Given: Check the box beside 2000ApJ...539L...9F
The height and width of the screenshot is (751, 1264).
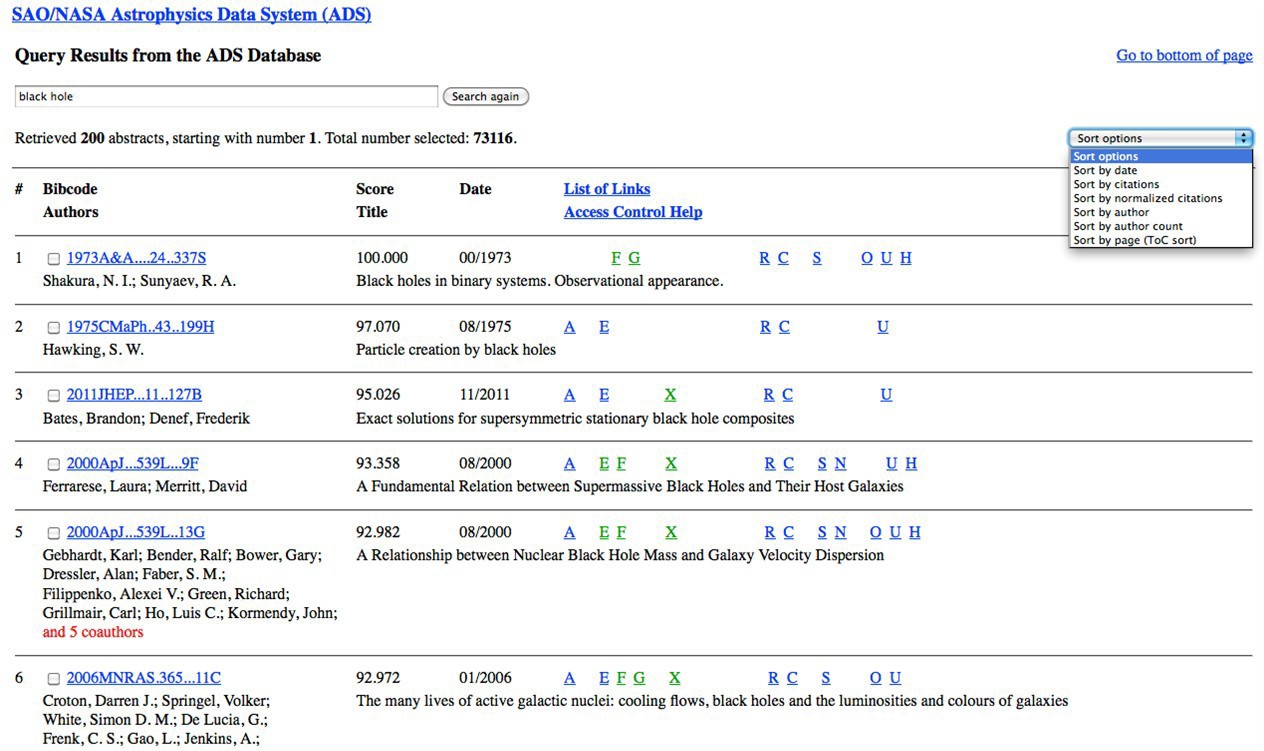Looking at the screenshot, I should point(54,464).
